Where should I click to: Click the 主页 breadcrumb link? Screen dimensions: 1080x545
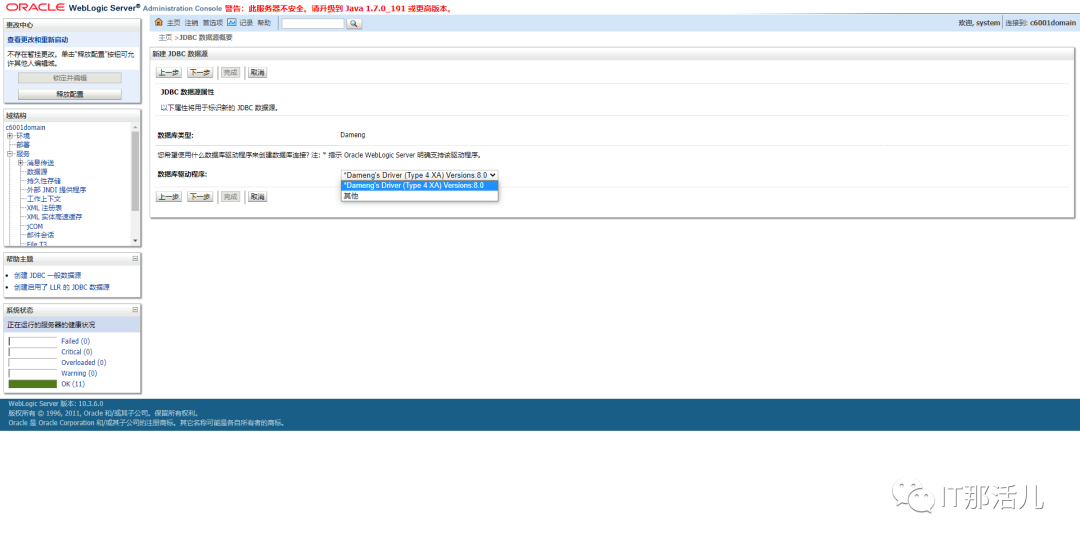pyautogui.click(x=165, y=37)
